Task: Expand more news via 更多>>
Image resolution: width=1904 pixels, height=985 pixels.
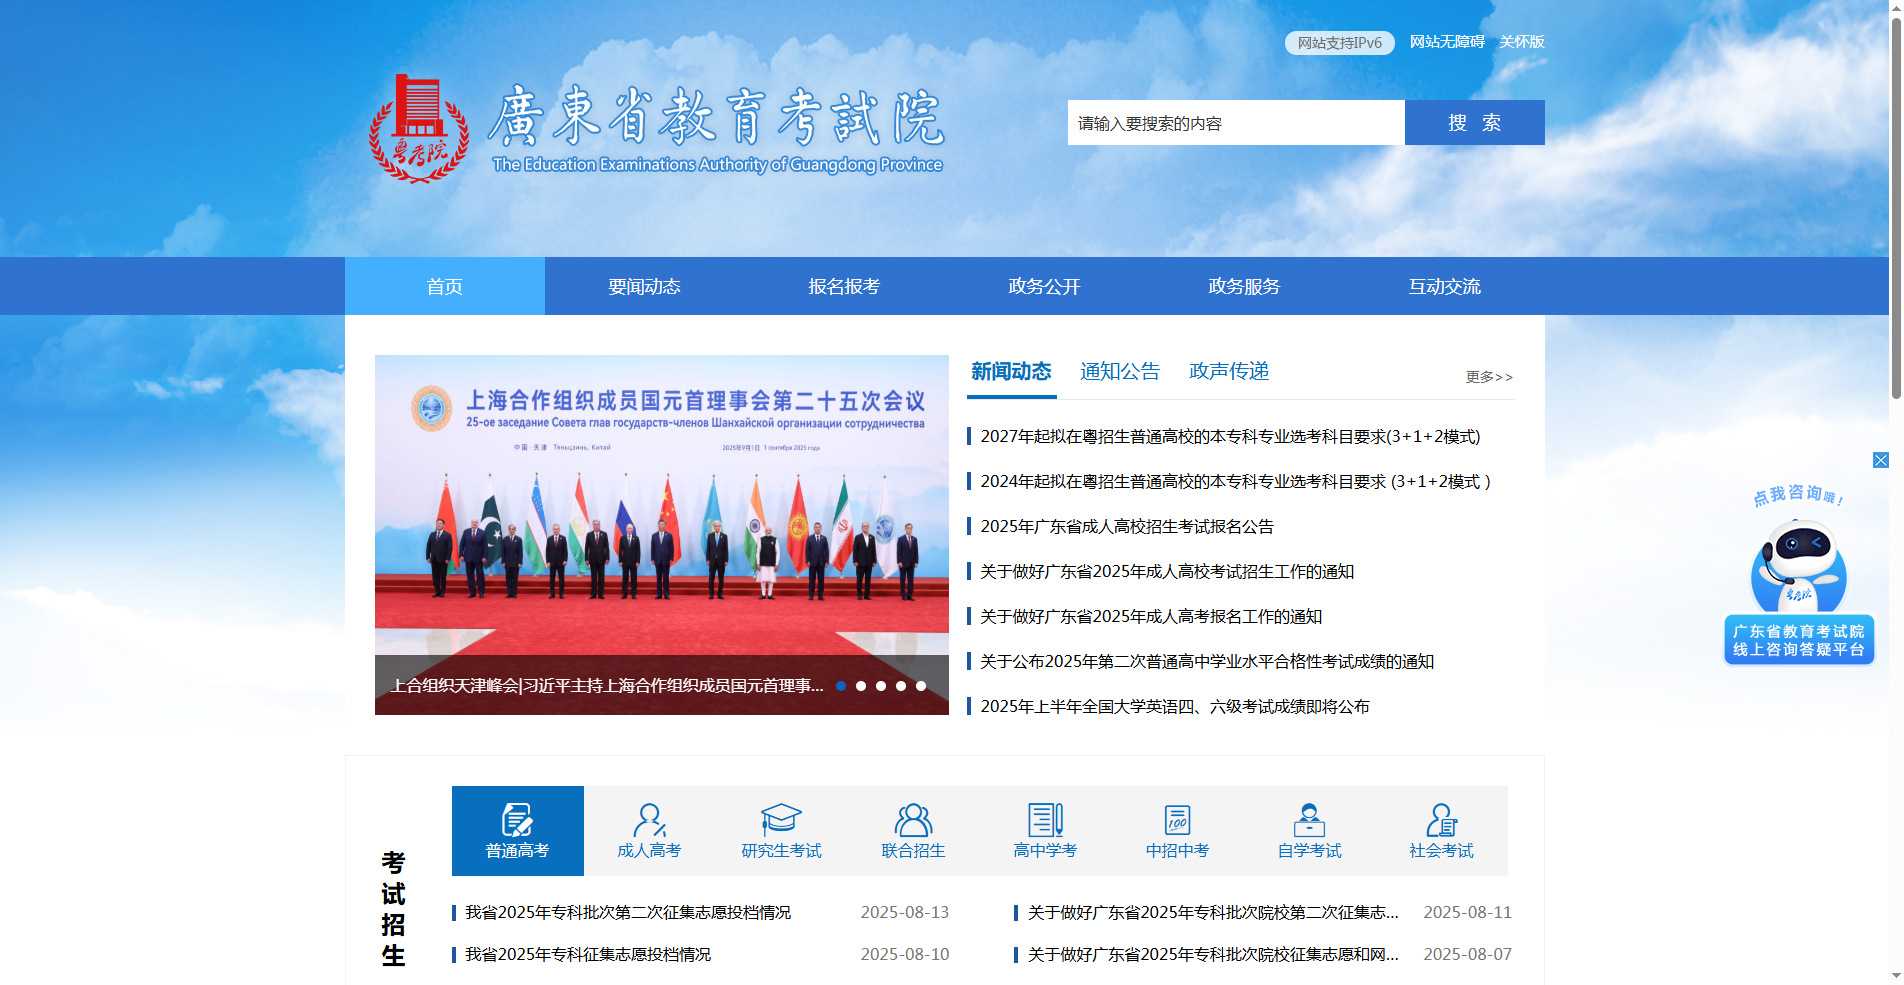Action: [1489, 376]
